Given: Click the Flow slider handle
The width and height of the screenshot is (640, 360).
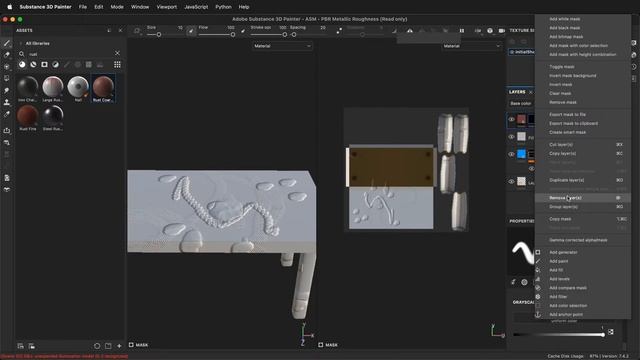Looking at the screenshot, I should (x=233, y=35).
